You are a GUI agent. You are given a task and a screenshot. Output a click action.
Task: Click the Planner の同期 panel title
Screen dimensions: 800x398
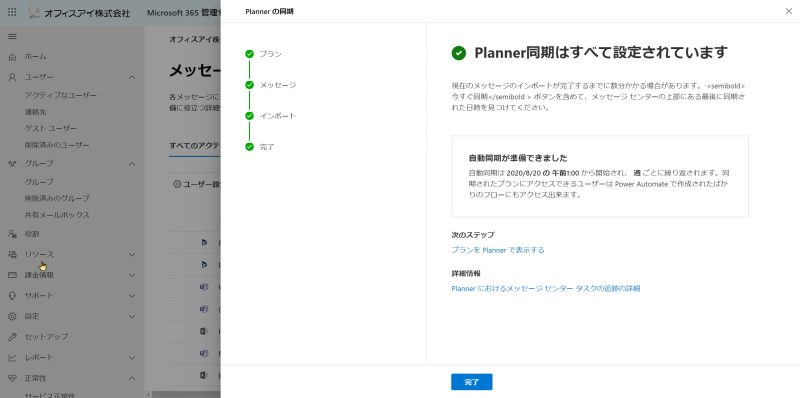pyautogui.click(x=269, y=11)
